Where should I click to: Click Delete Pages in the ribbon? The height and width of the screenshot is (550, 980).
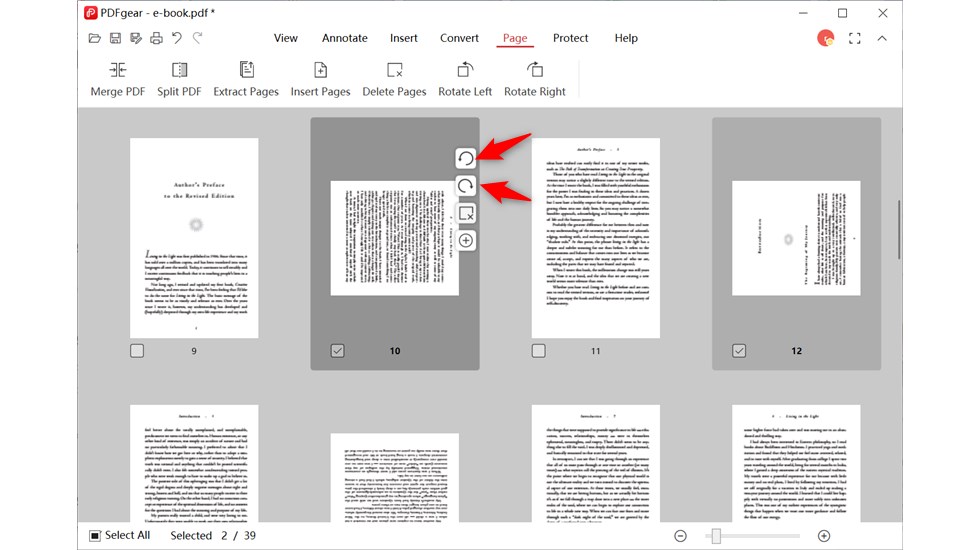[x=394, y=79]
